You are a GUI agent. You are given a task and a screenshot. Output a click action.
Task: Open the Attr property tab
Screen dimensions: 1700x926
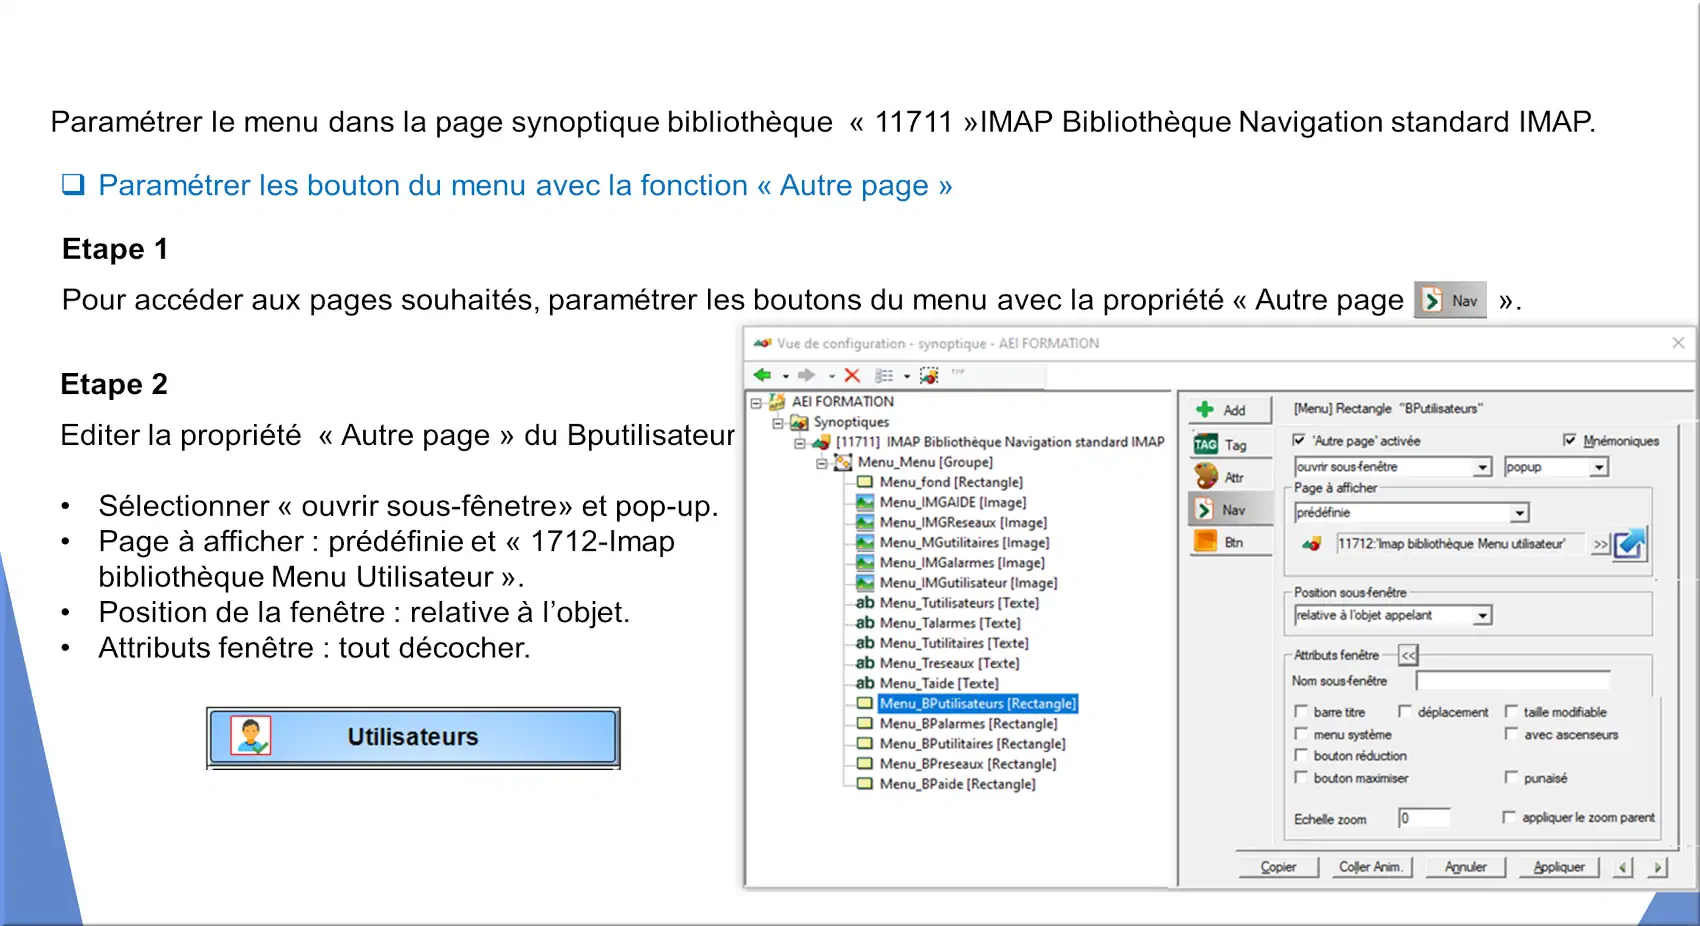[1230, 477]
